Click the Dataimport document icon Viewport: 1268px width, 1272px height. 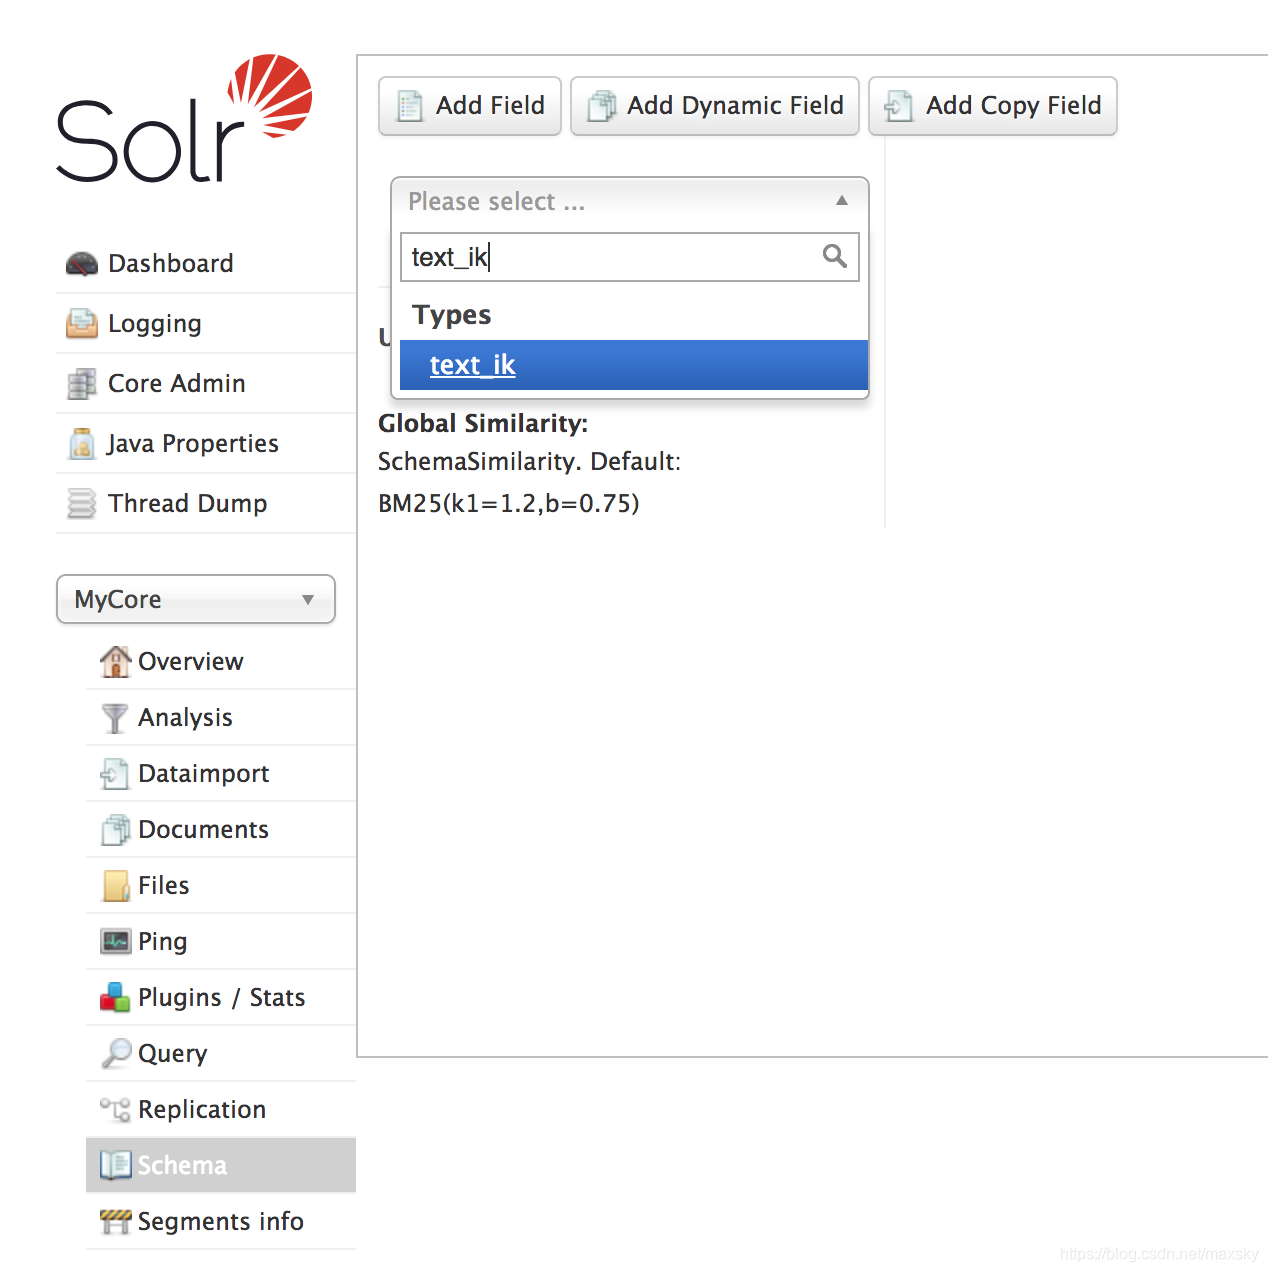(x=115, y=774)
